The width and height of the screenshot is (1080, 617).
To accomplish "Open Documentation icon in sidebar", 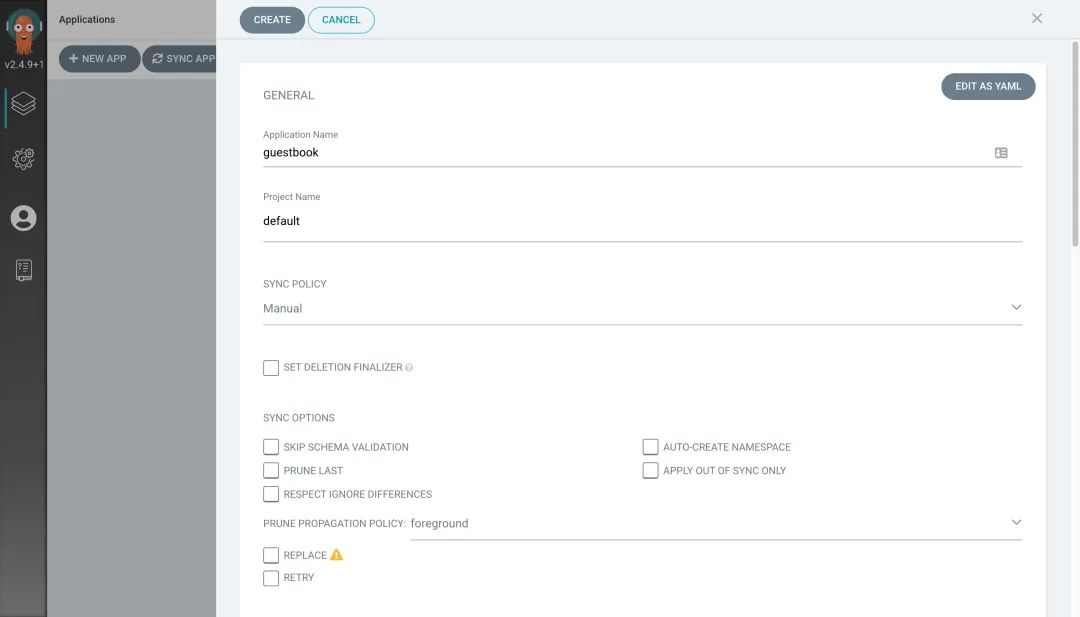I will click(24, 270).
